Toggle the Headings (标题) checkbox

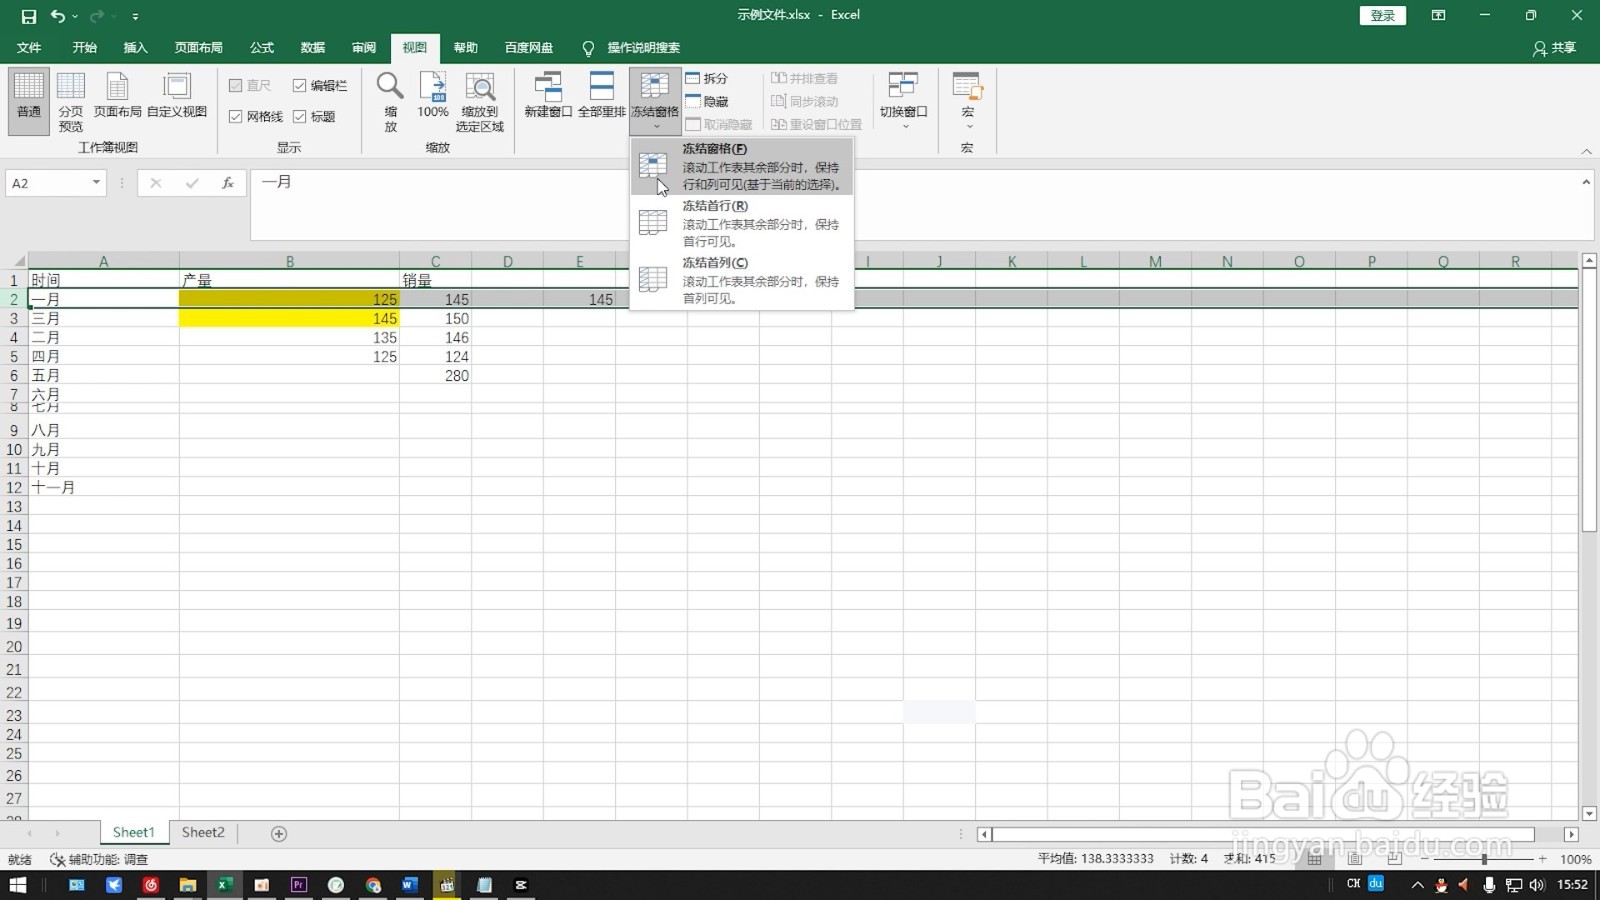[314, 117]
